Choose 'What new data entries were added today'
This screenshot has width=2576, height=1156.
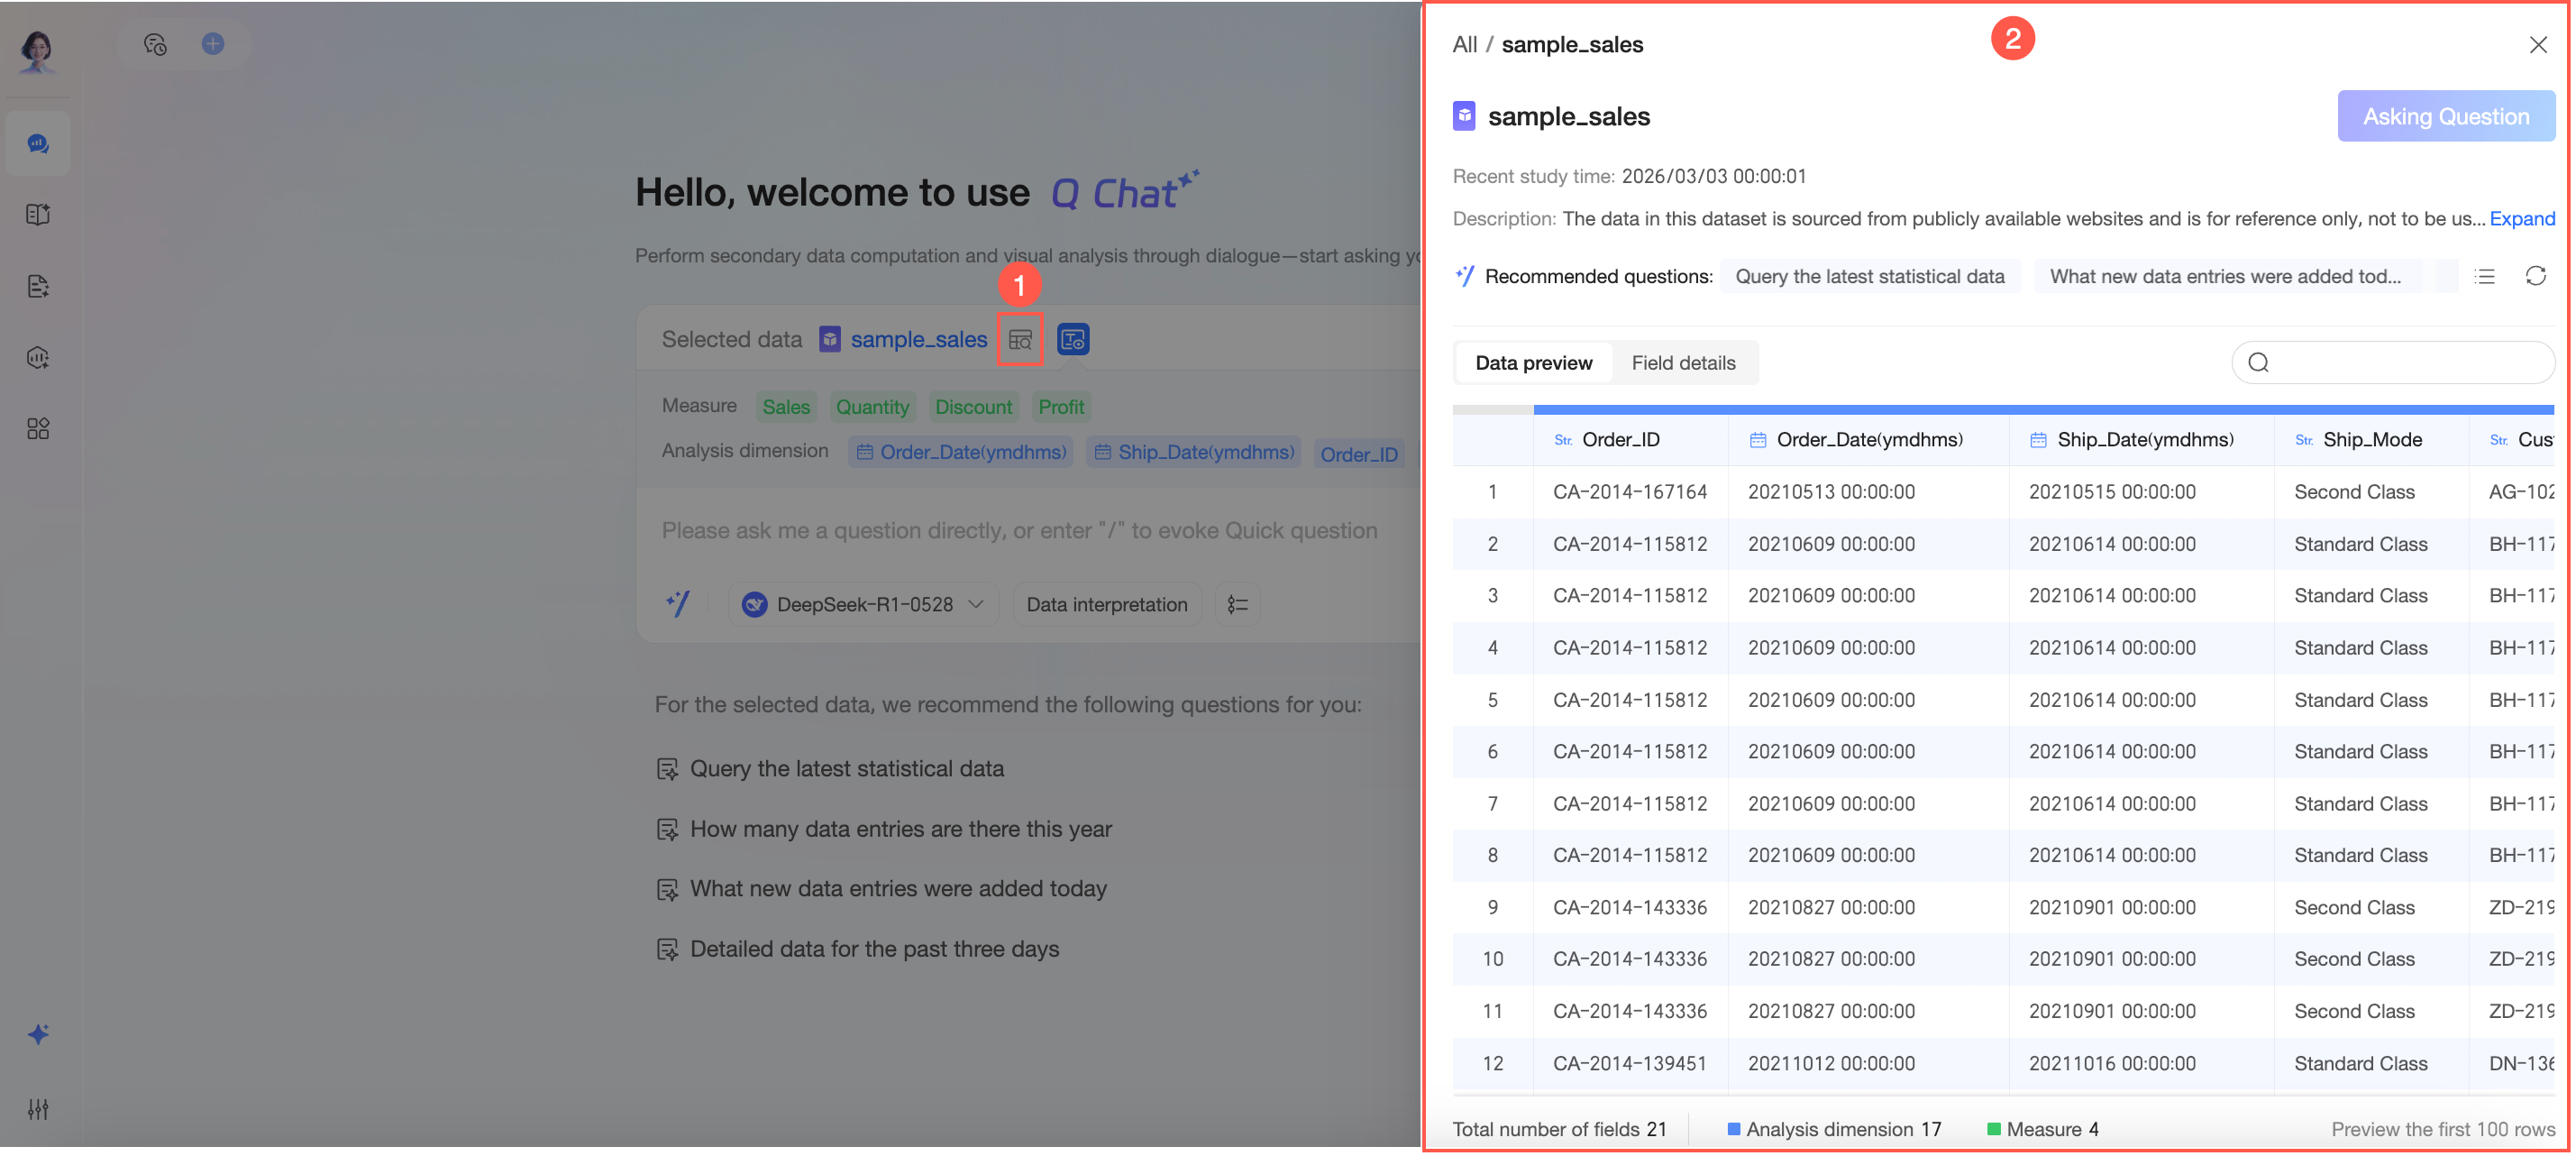coord(898,889)
